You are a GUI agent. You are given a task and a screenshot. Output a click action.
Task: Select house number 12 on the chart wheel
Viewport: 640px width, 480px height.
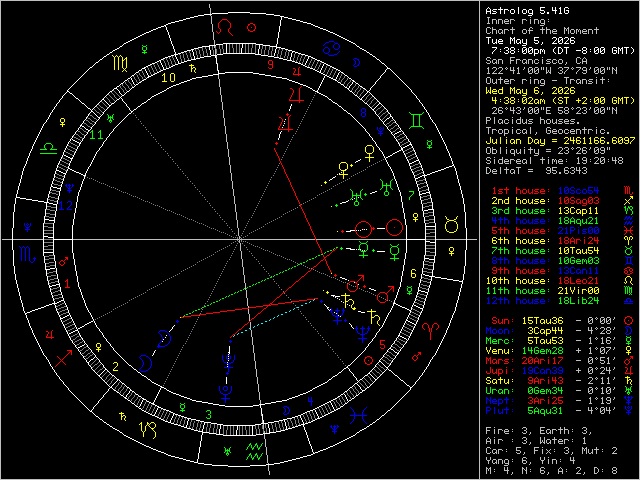[x=65, y=205]
